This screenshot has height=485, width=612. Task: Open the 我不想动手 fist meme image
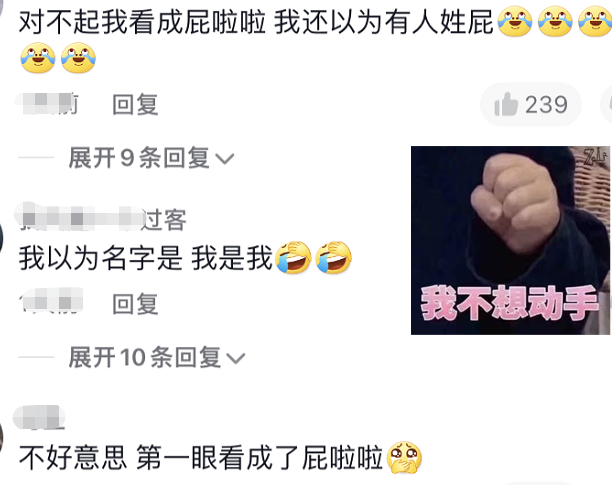click(x=510, y=240)
